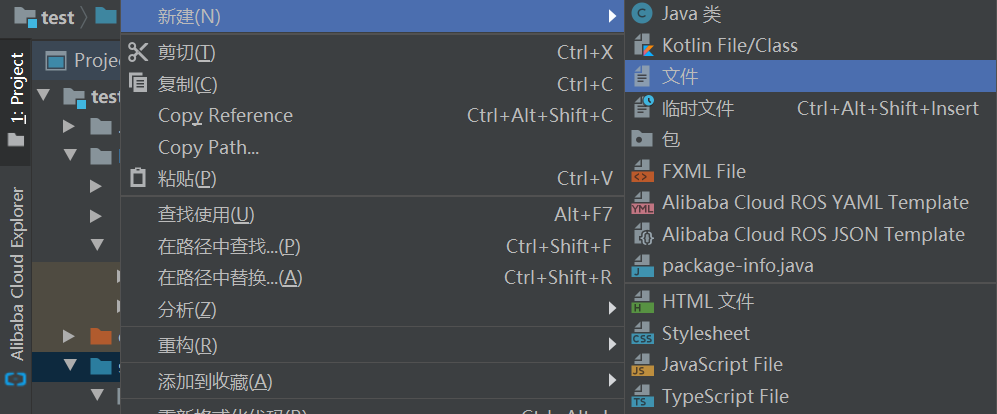This screenshot has height=414, width=997.
Task: Click the clipboard icon beside 粘贴
Action: point(138,177)
